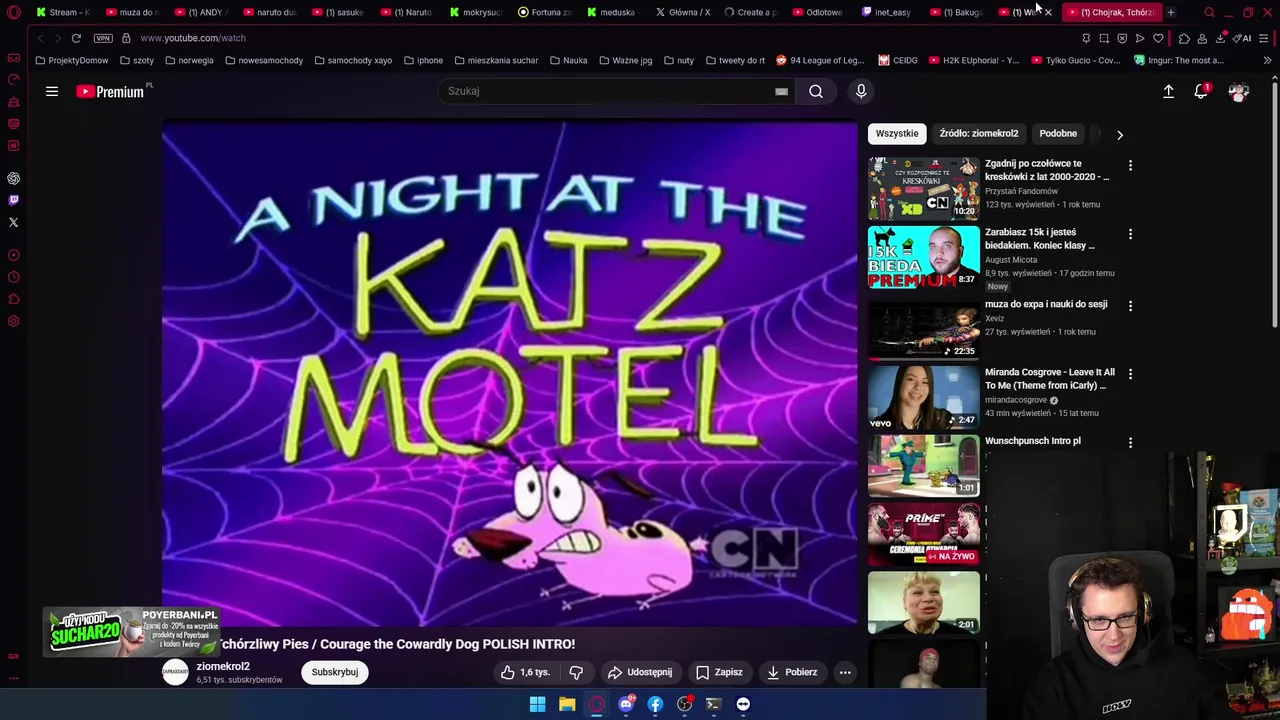Open options for 'muza do expa' video

[x=1130, y=306]
